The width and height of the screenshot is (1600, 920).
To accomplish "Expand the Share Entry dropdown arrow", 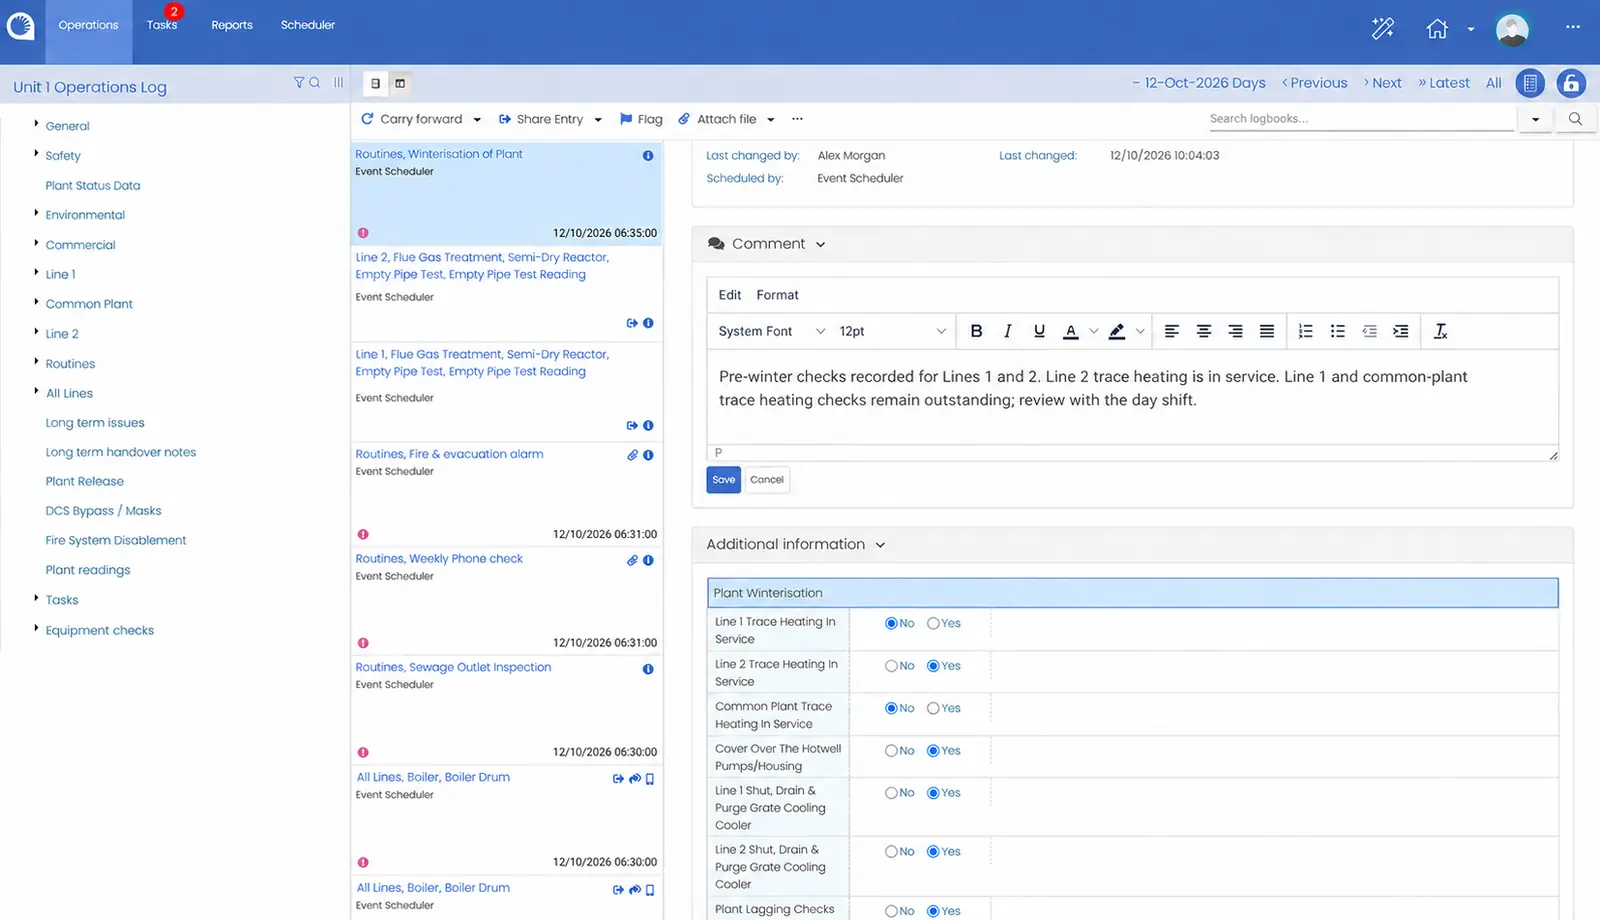I will pos(598,120).
